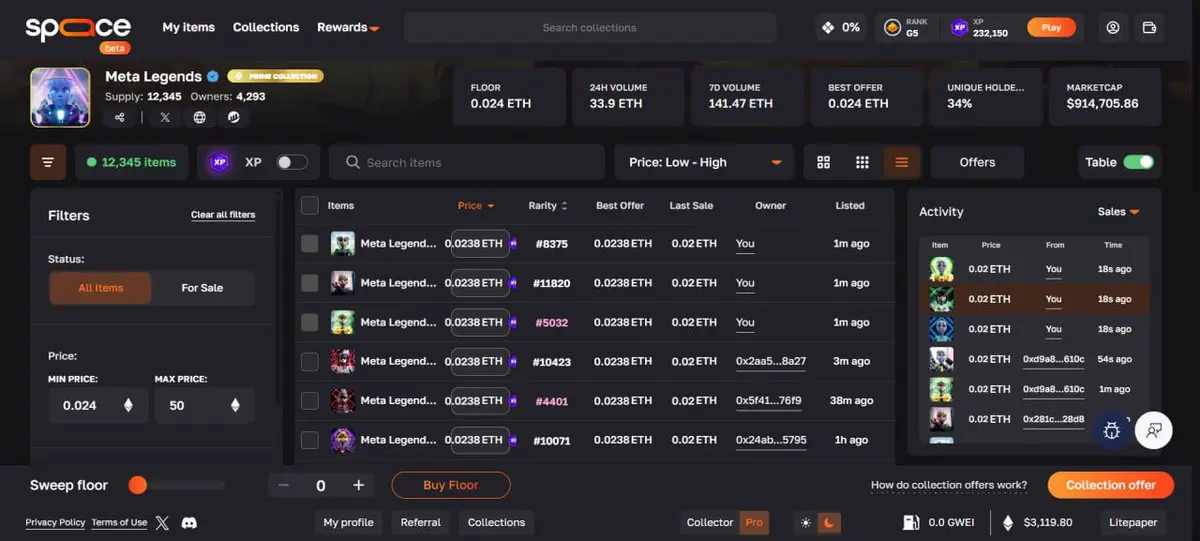
Task: Switch to large grid view
Action: click(824, 162)
